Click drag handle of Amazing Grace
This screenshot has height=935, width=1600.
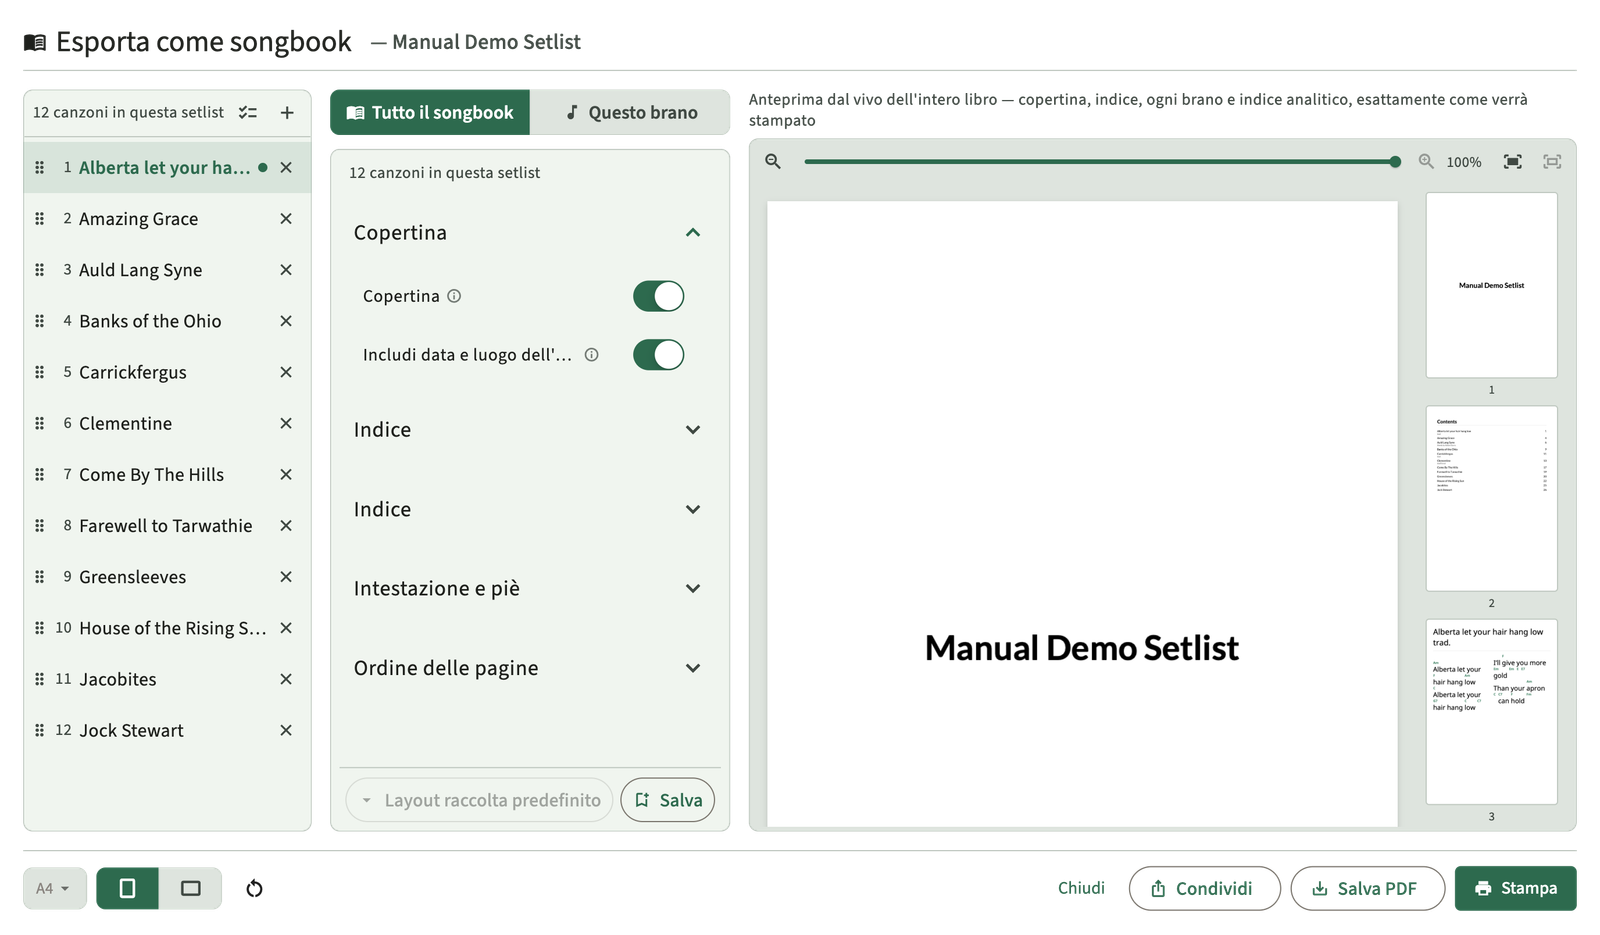[x=40, y=219]
